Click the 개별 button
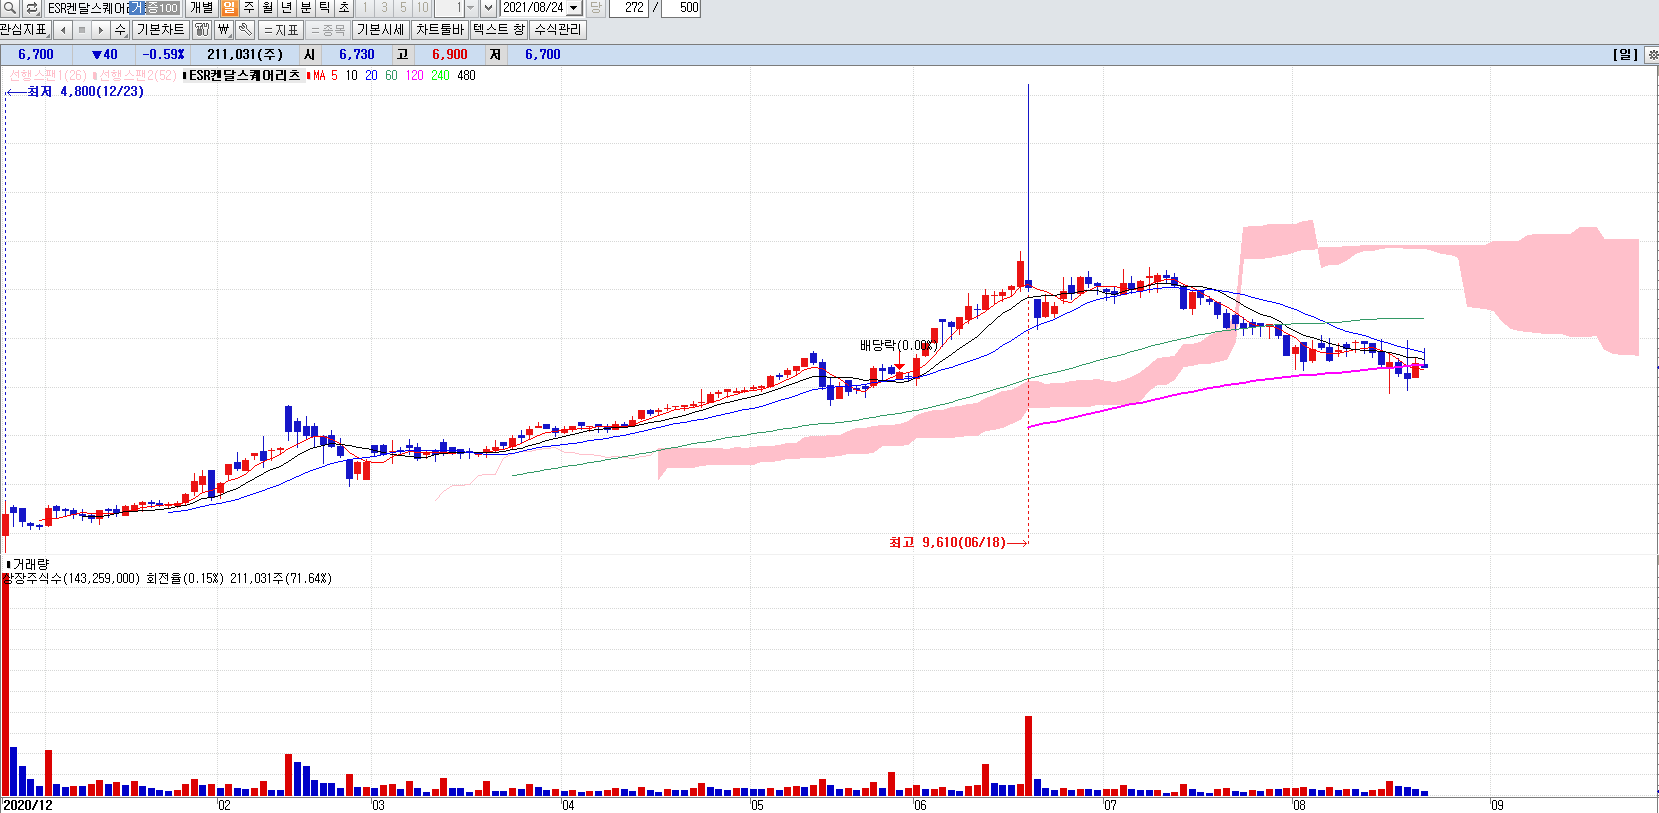 click(201, 8)
